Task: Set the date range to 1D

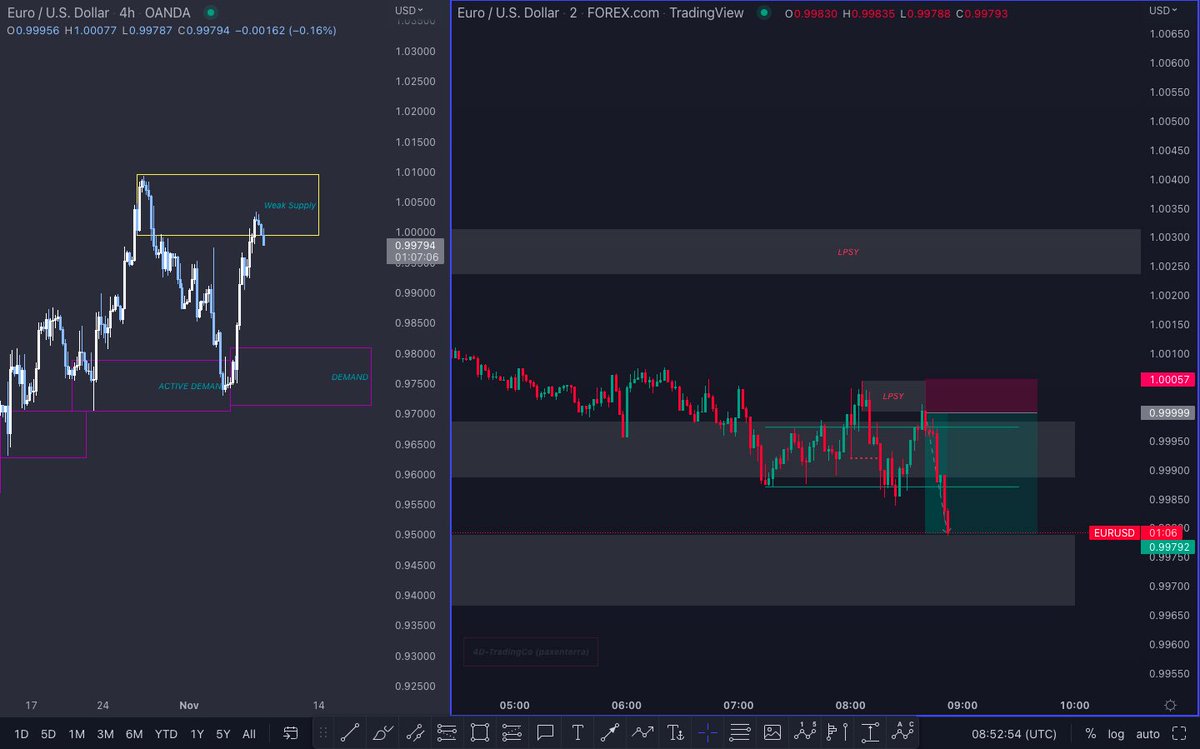Action: pos(21,734)
